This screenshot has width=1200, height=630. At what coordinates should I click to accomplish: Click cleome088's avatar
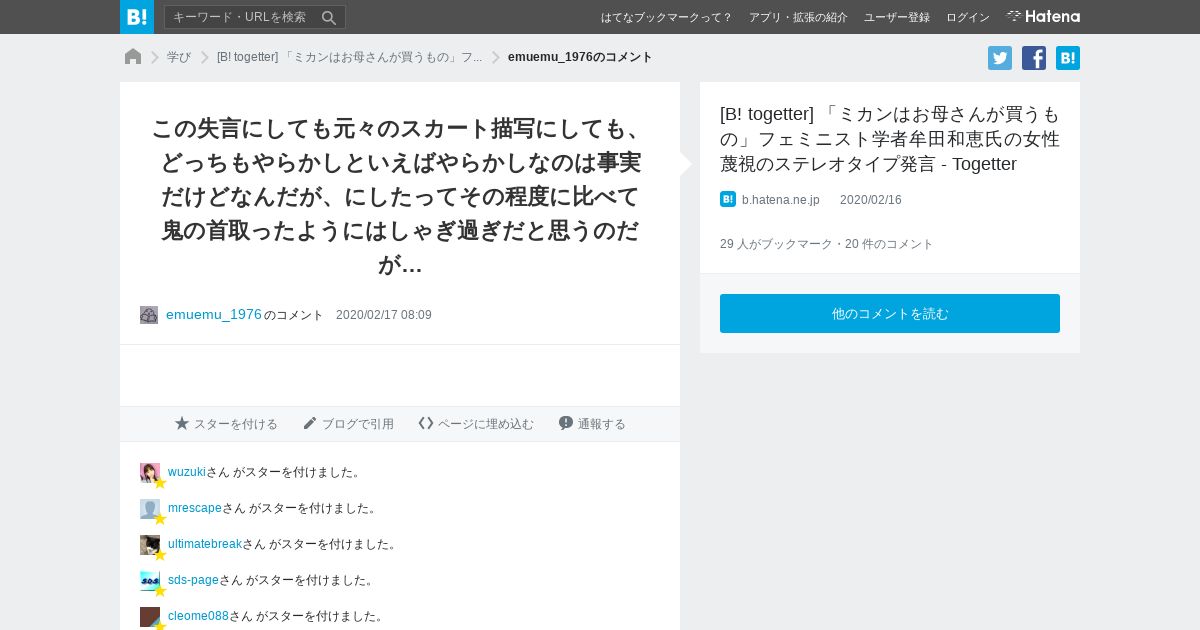tap(150, 617)
